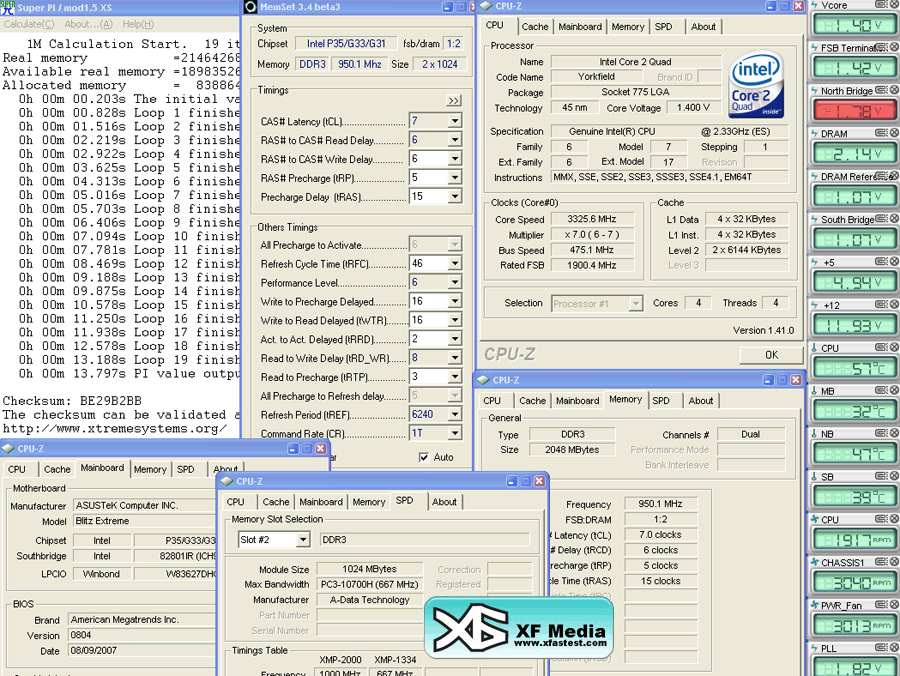Click the 'American Megatrends Inc.' BIOS brand value
The image size is (900, 676).
(x=125, y=620)
